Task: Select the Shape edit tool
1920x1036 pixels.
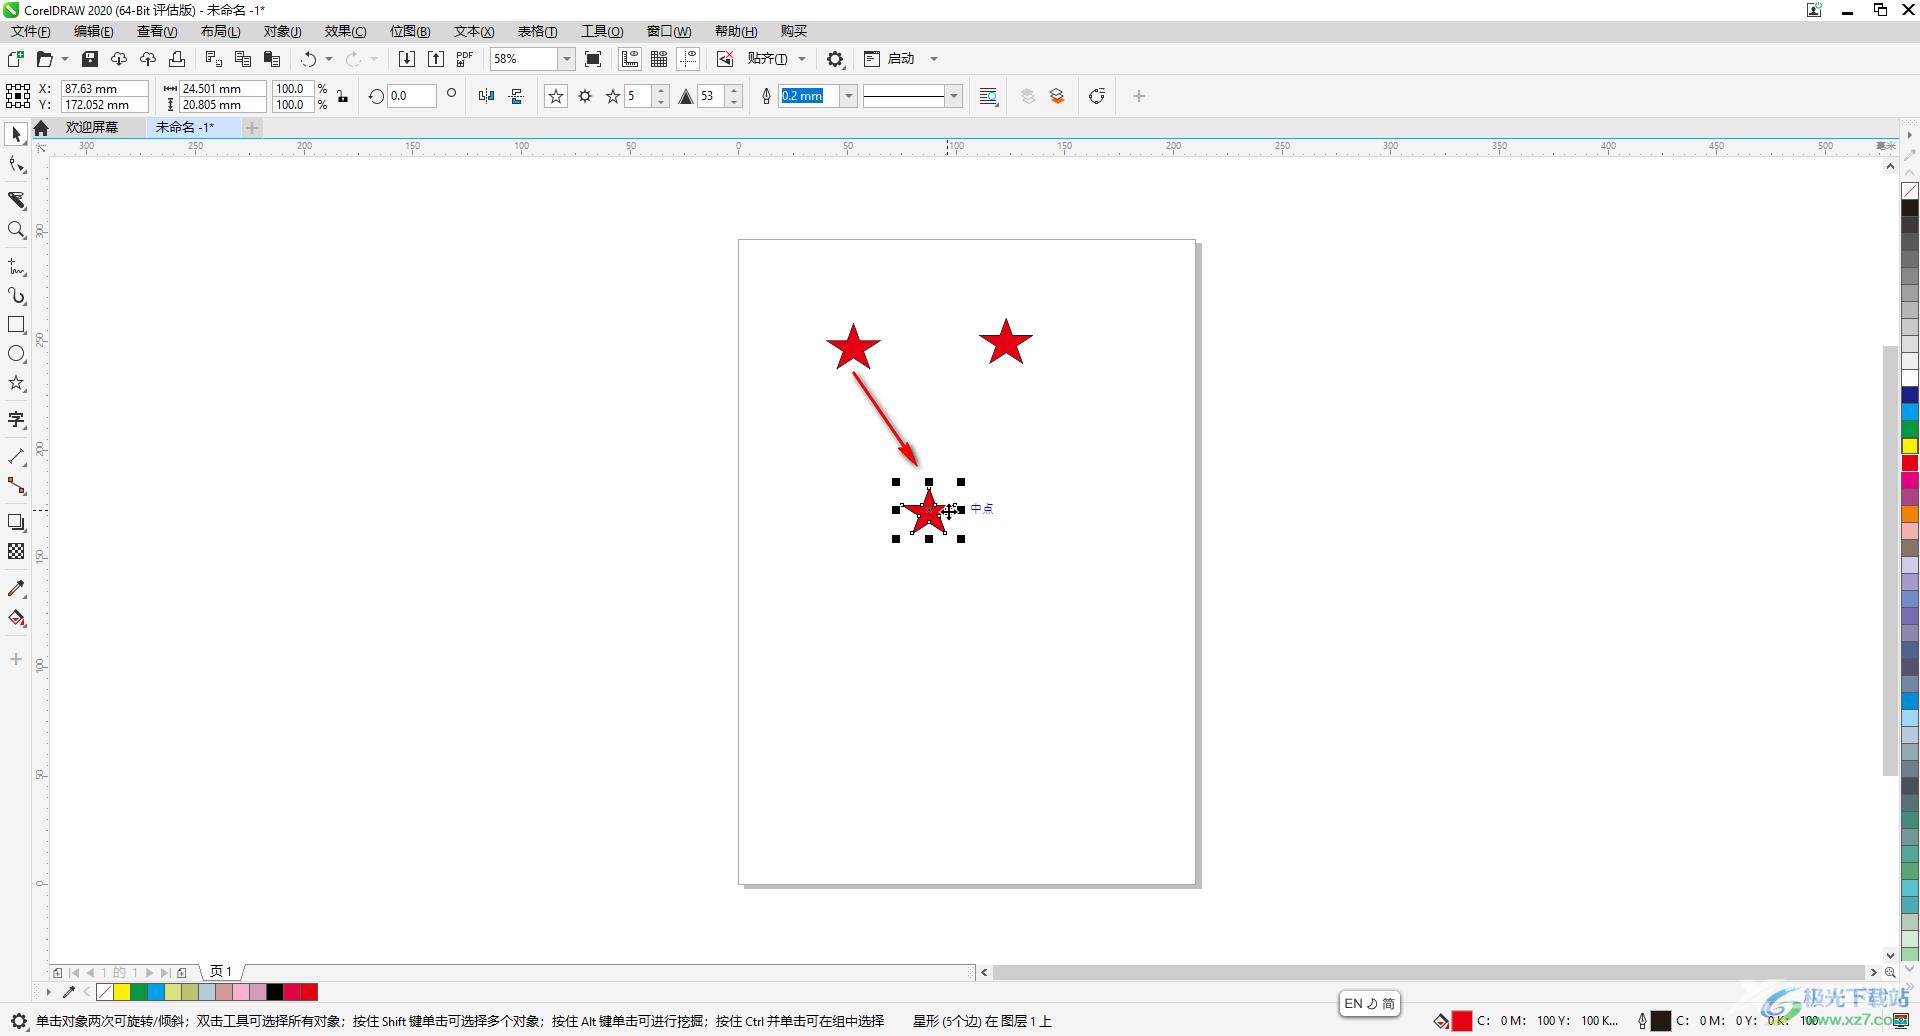Action: click(x=16, y=165)
